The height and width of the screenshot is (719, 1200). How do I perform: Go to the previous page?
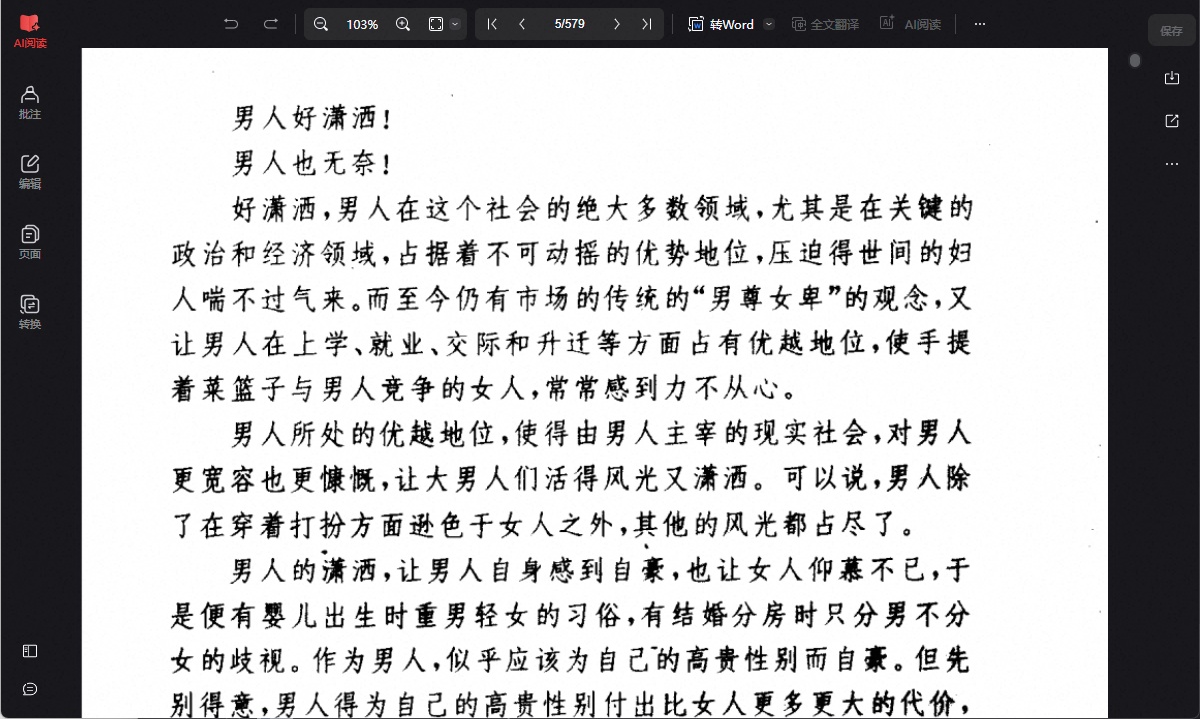tap(522, 24)
